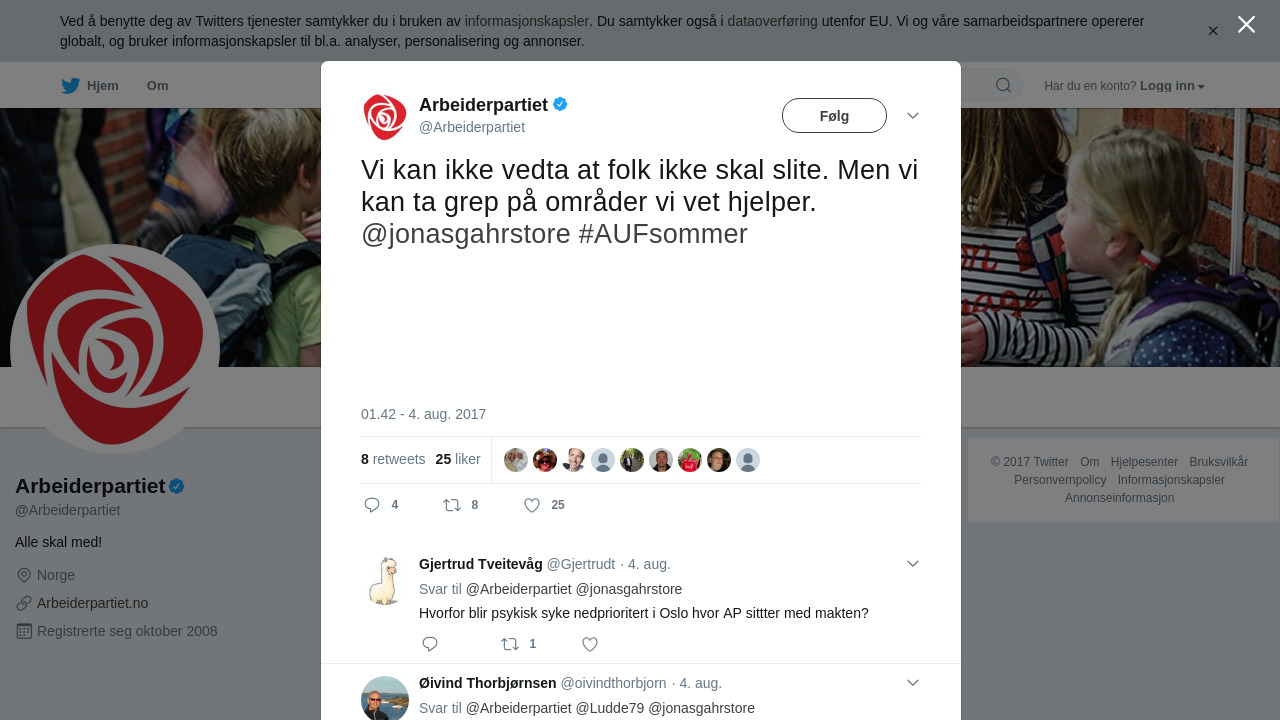
Task: Click the search magnifier icon
Action: (1003, 86)
